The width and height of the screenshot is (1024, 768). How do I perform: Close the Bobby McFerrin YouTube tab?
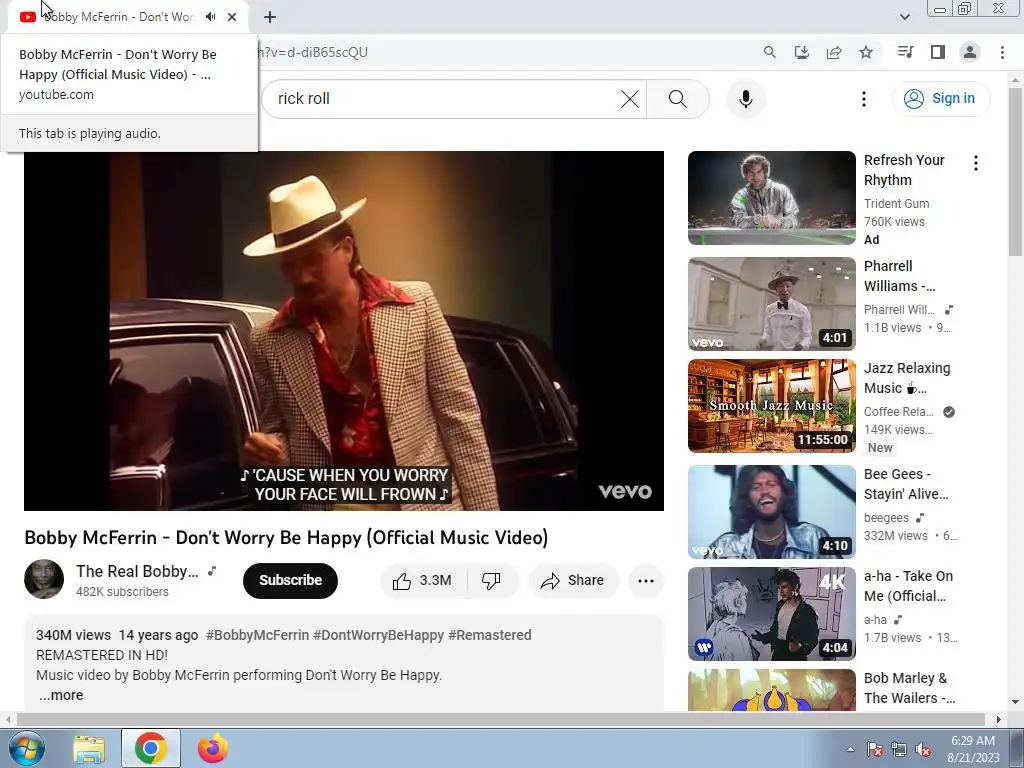tap(232, 17)
